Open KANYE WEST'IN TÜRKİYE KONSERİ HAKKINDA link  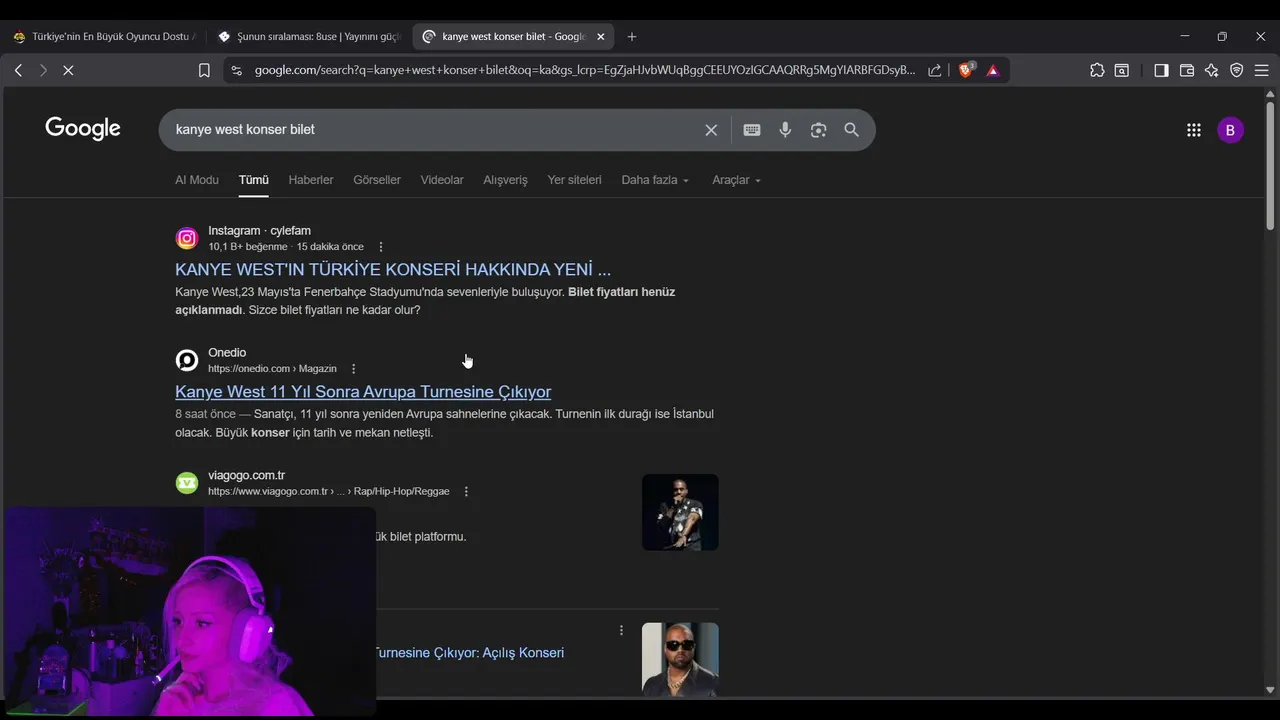click(x=393, y=269)
